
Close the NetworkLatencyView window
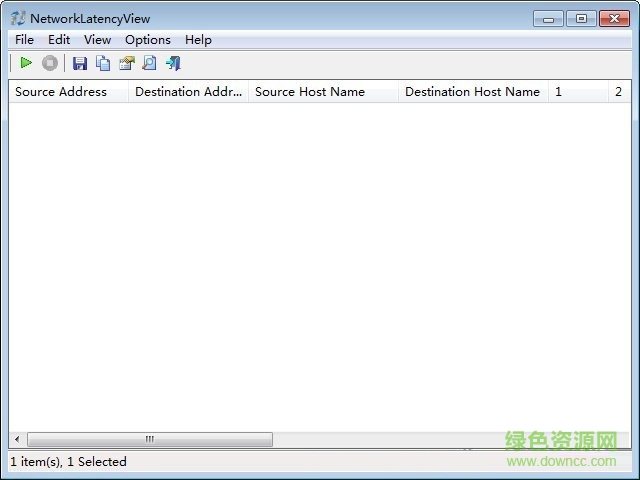[x=614, y=19]
